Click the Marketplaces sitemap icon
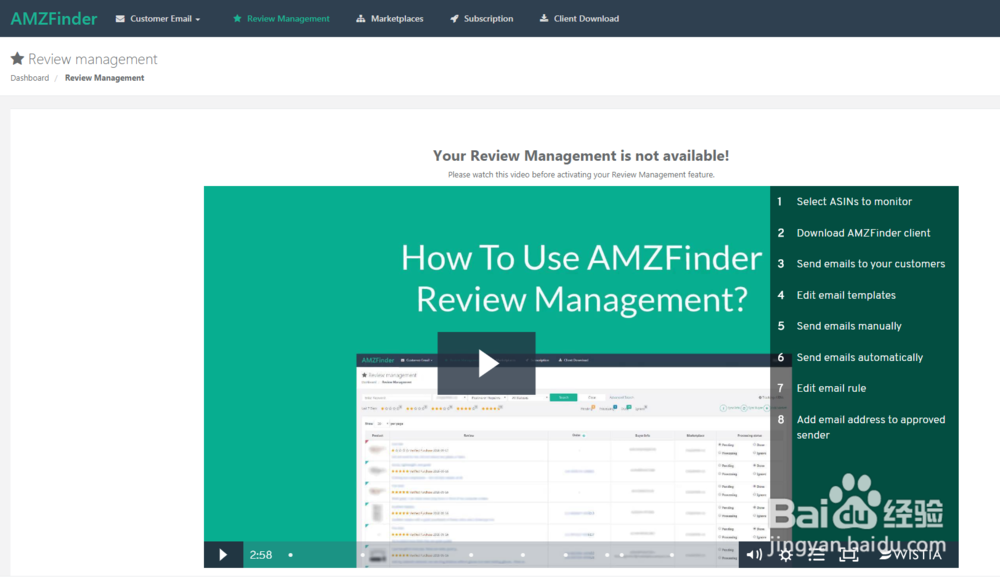Image resolution: width=1000 pixels, height=579 pixels. click(x=360, y=18)
